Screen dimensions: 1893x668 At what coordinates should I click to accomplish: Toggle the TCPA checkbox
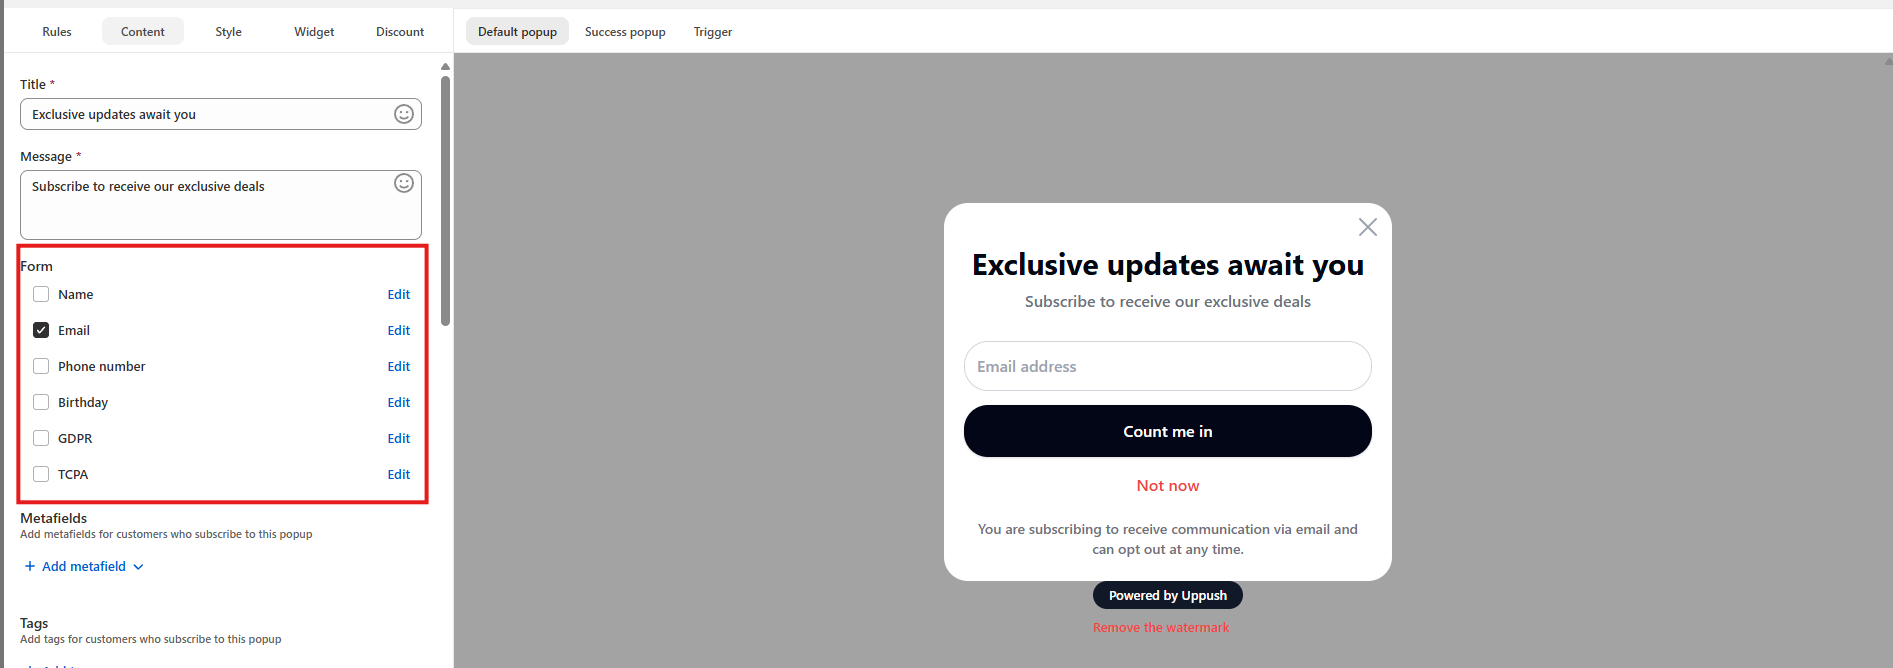pyautogui.click(x=41, y=474)
